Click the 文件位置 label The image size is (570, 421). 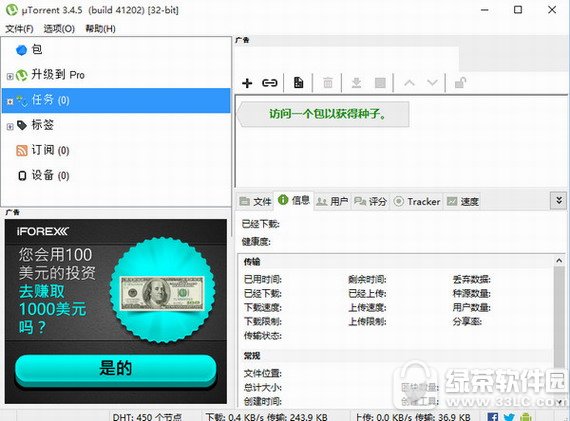(x=262, y=373)
